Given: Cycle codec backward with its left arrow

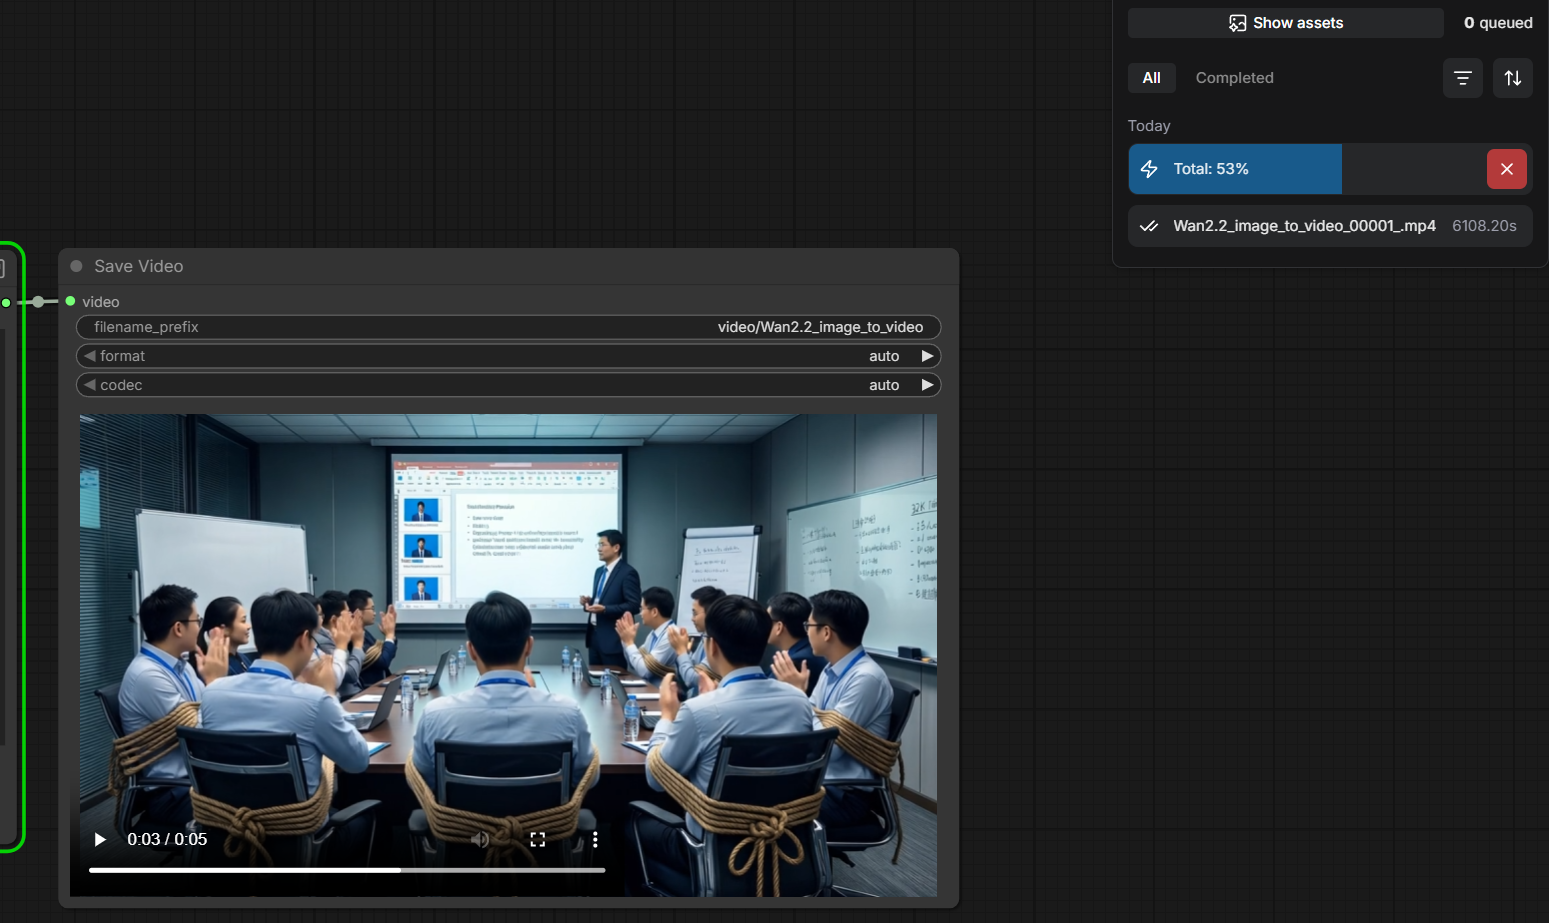Looking at the screenshot, I should click(x=92, y=384).
